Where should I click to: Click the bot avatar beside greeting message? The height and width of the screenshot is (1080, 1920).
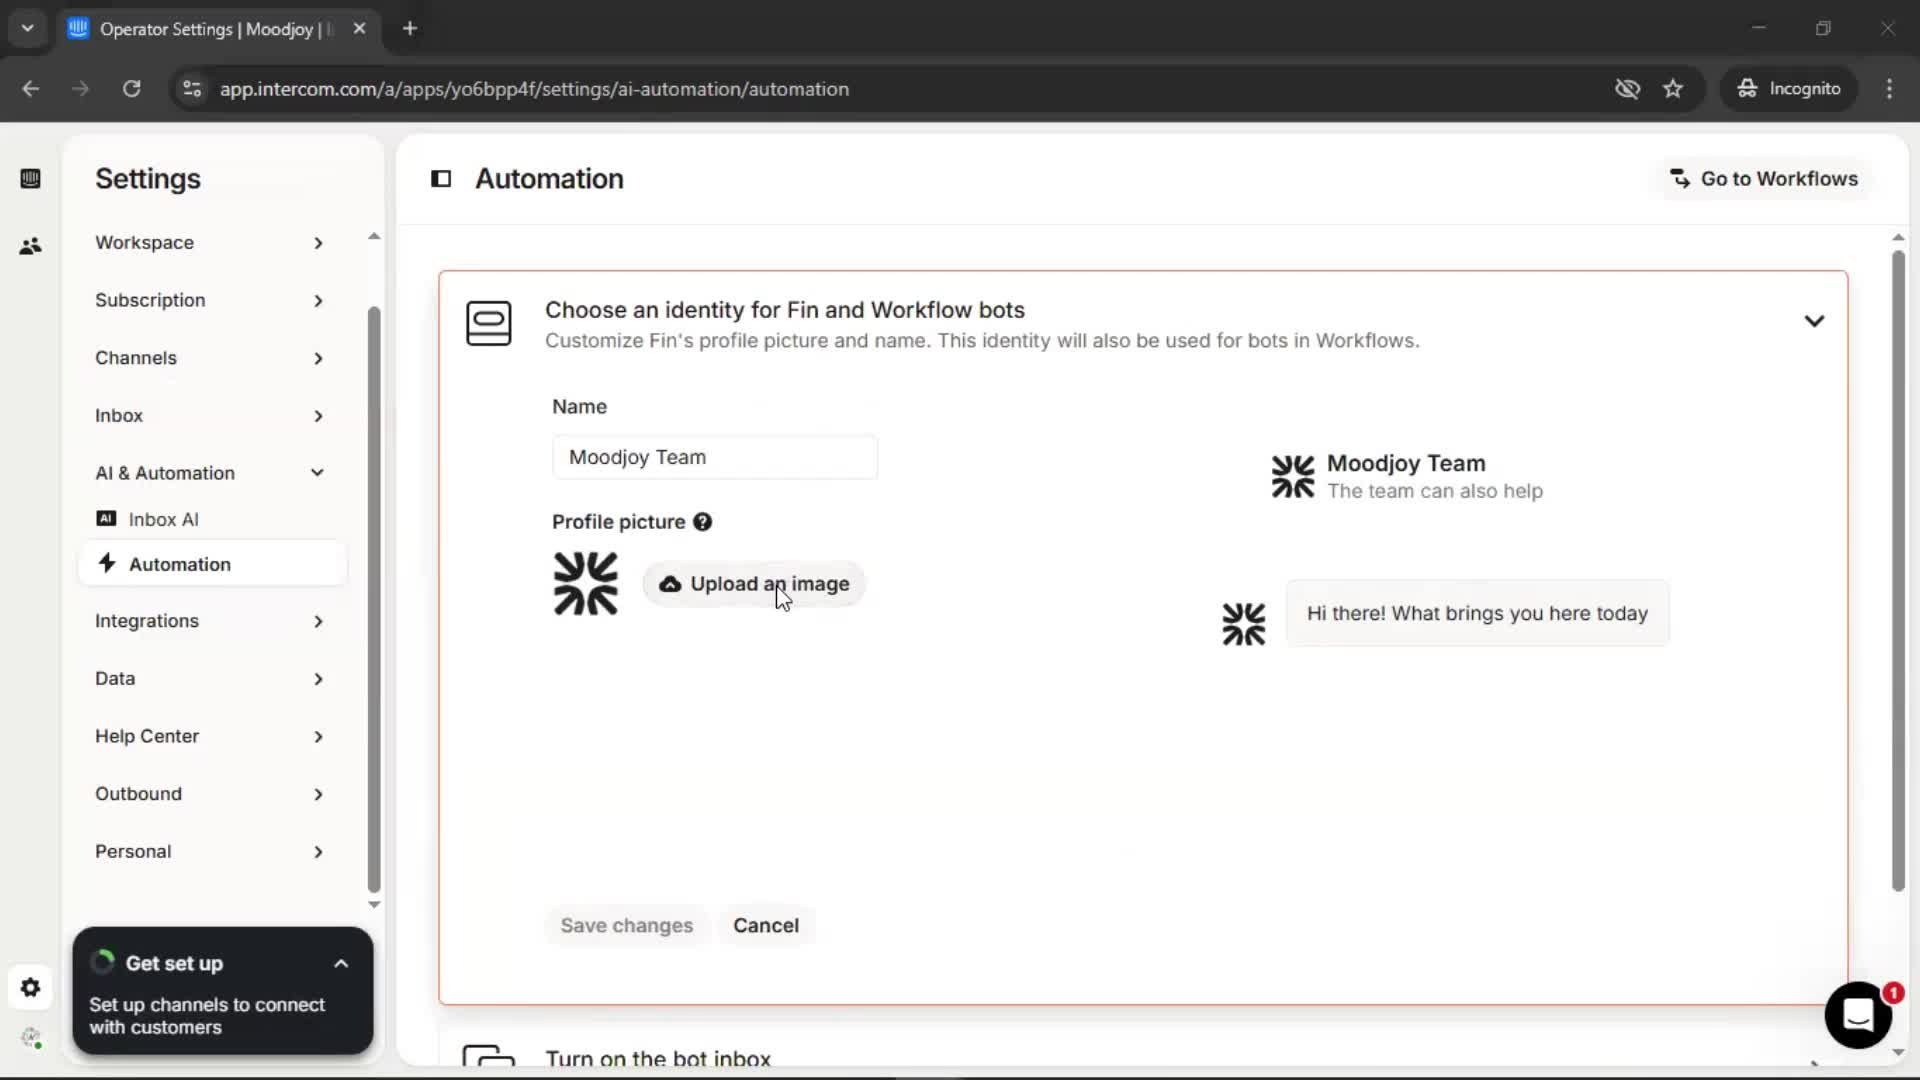click(x=1244, y=624)
